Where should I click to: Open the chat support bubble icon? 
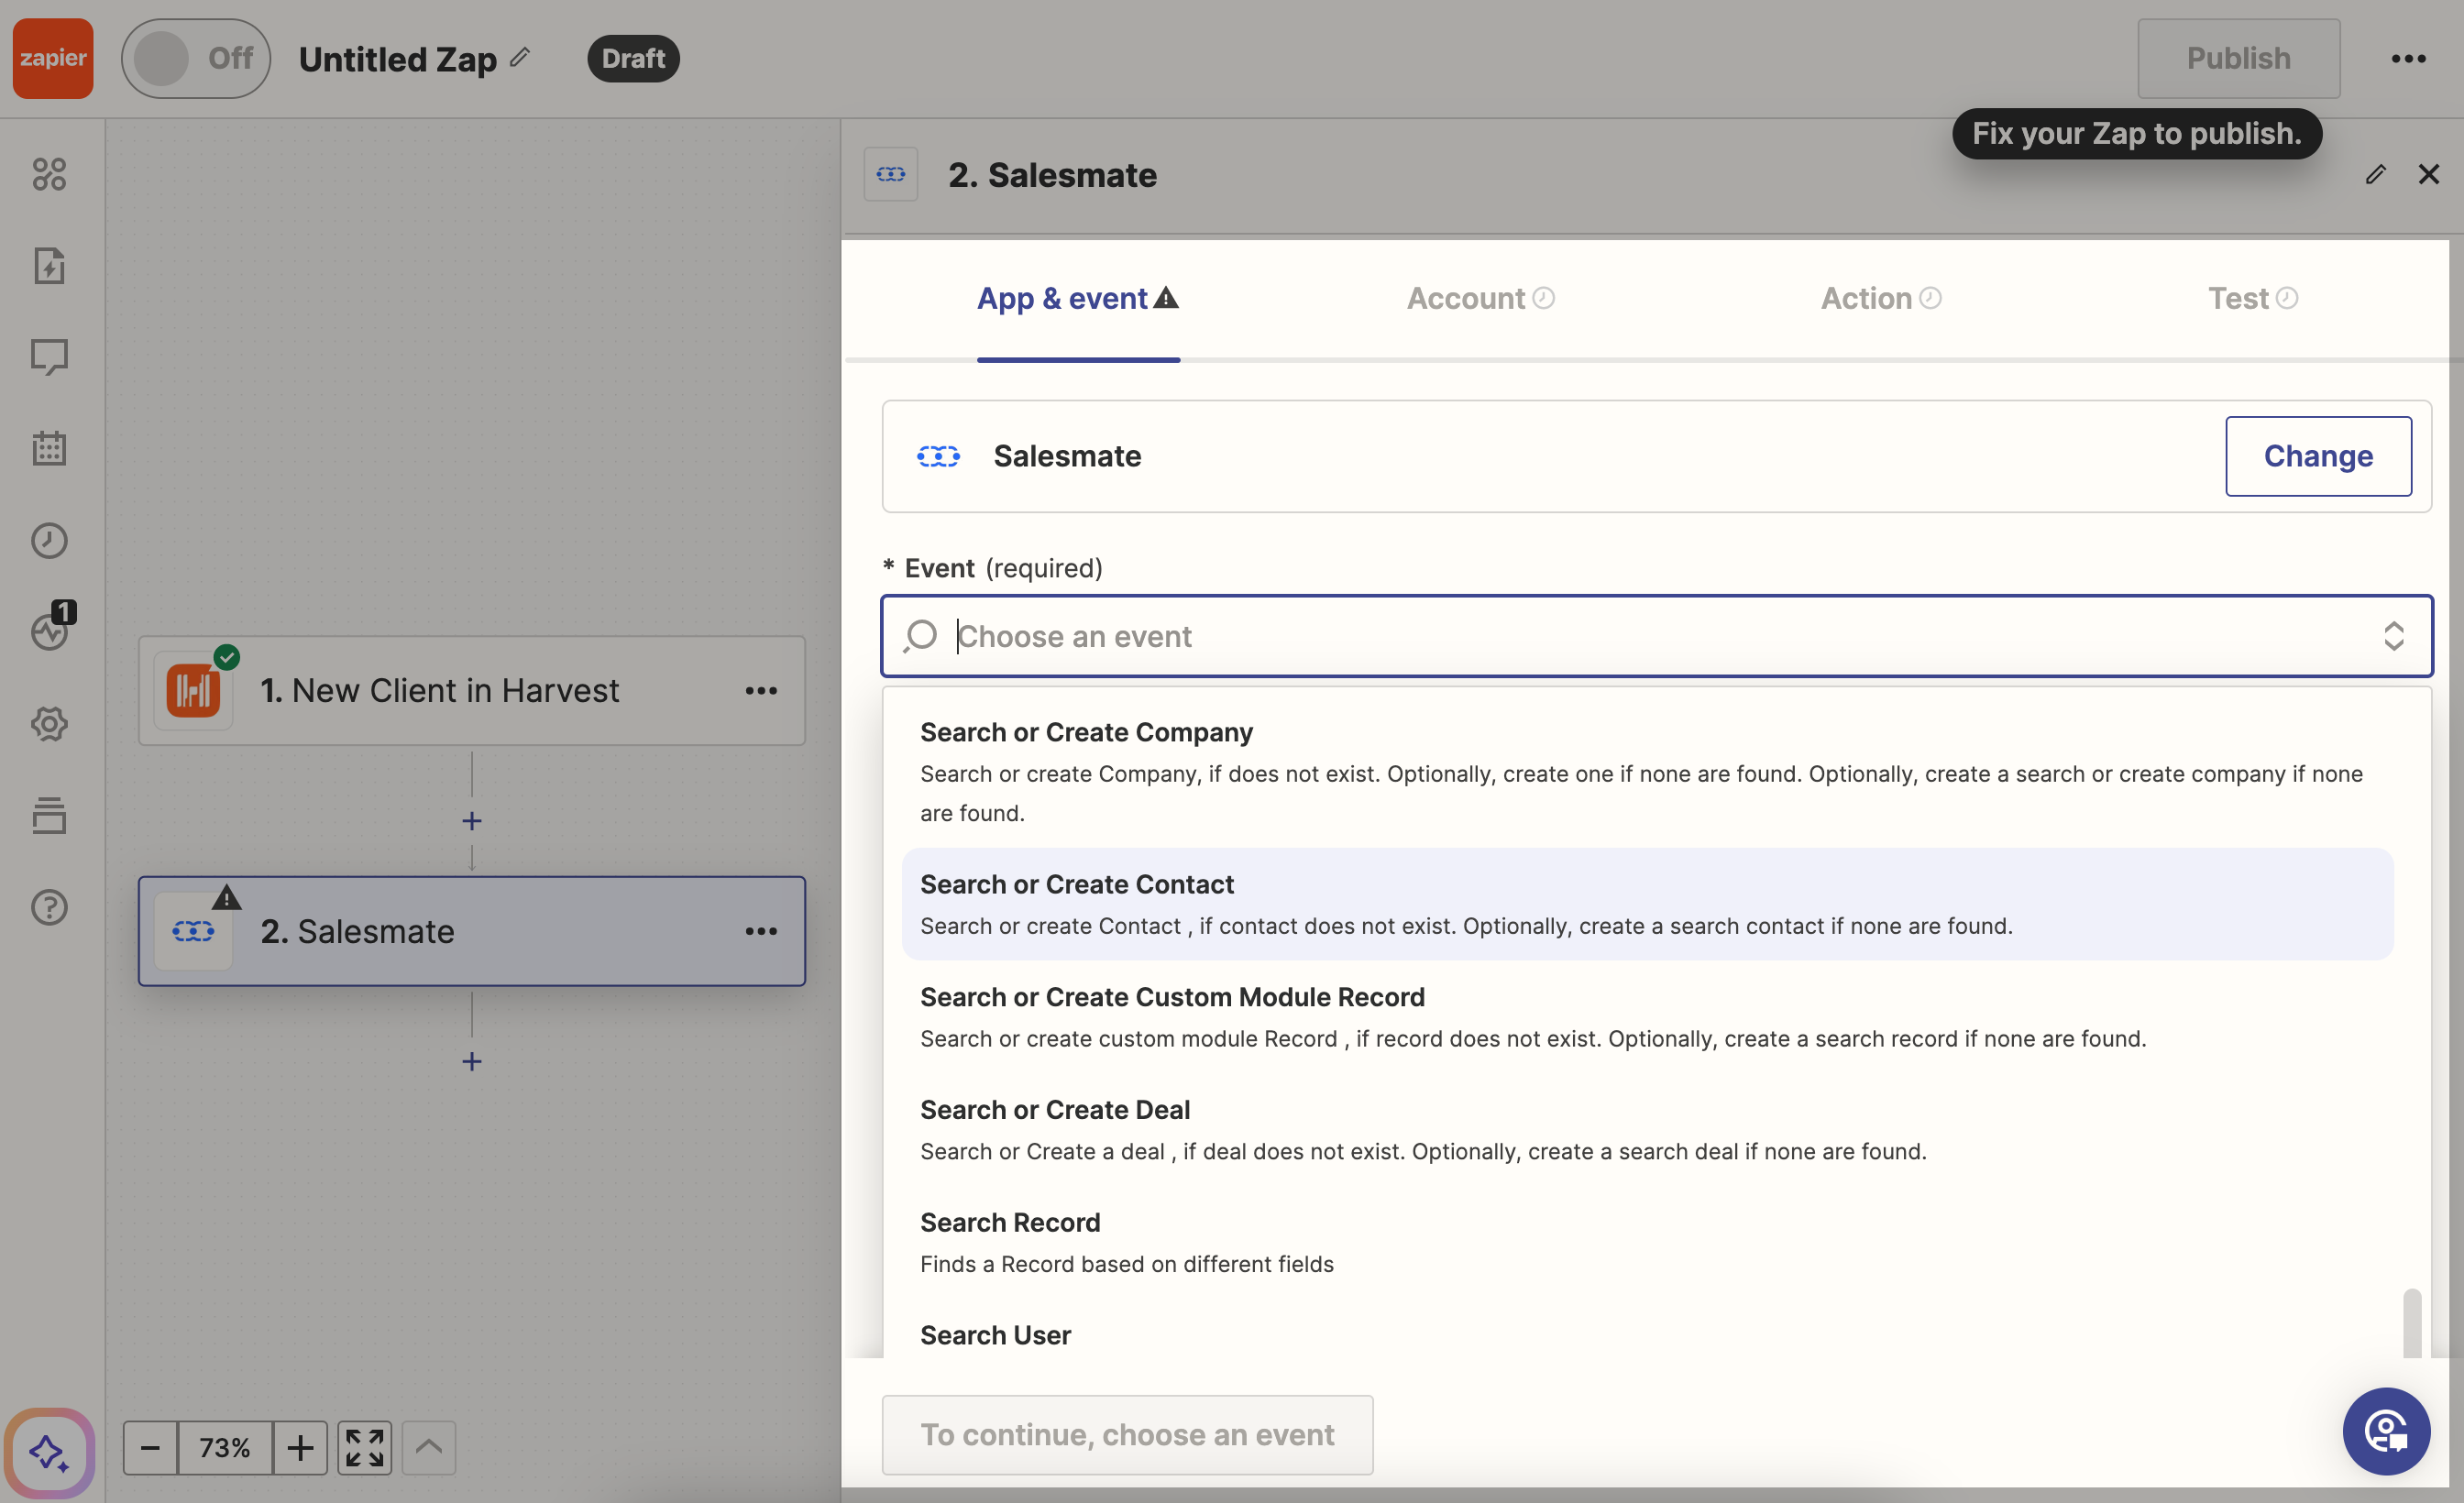coord(2386,1431)
